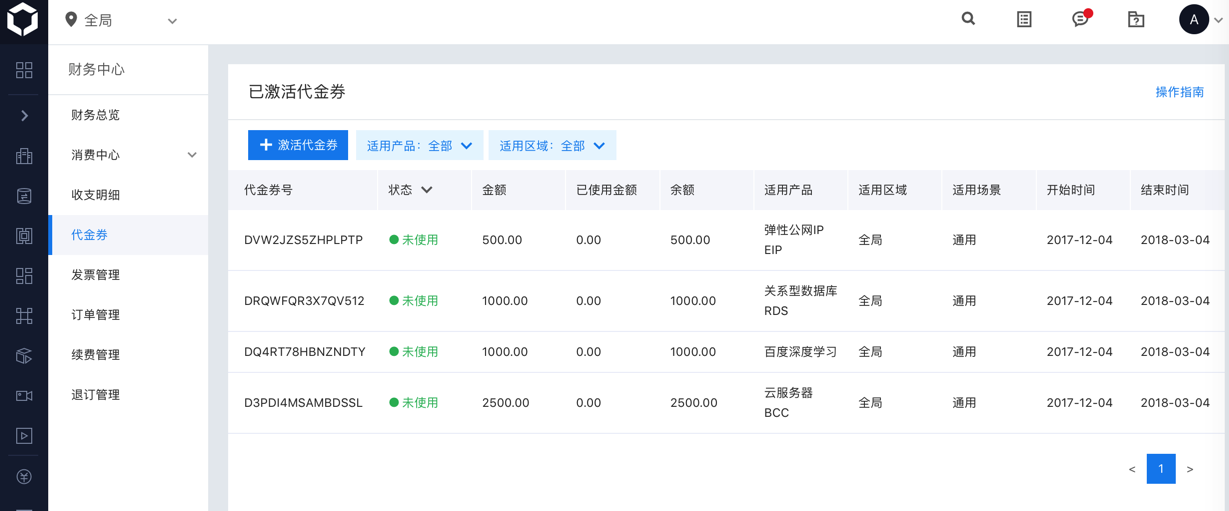Expand the left sidebar with arrow
Image resolution: width=1229 pixels, height=511 pixels.
24,116
